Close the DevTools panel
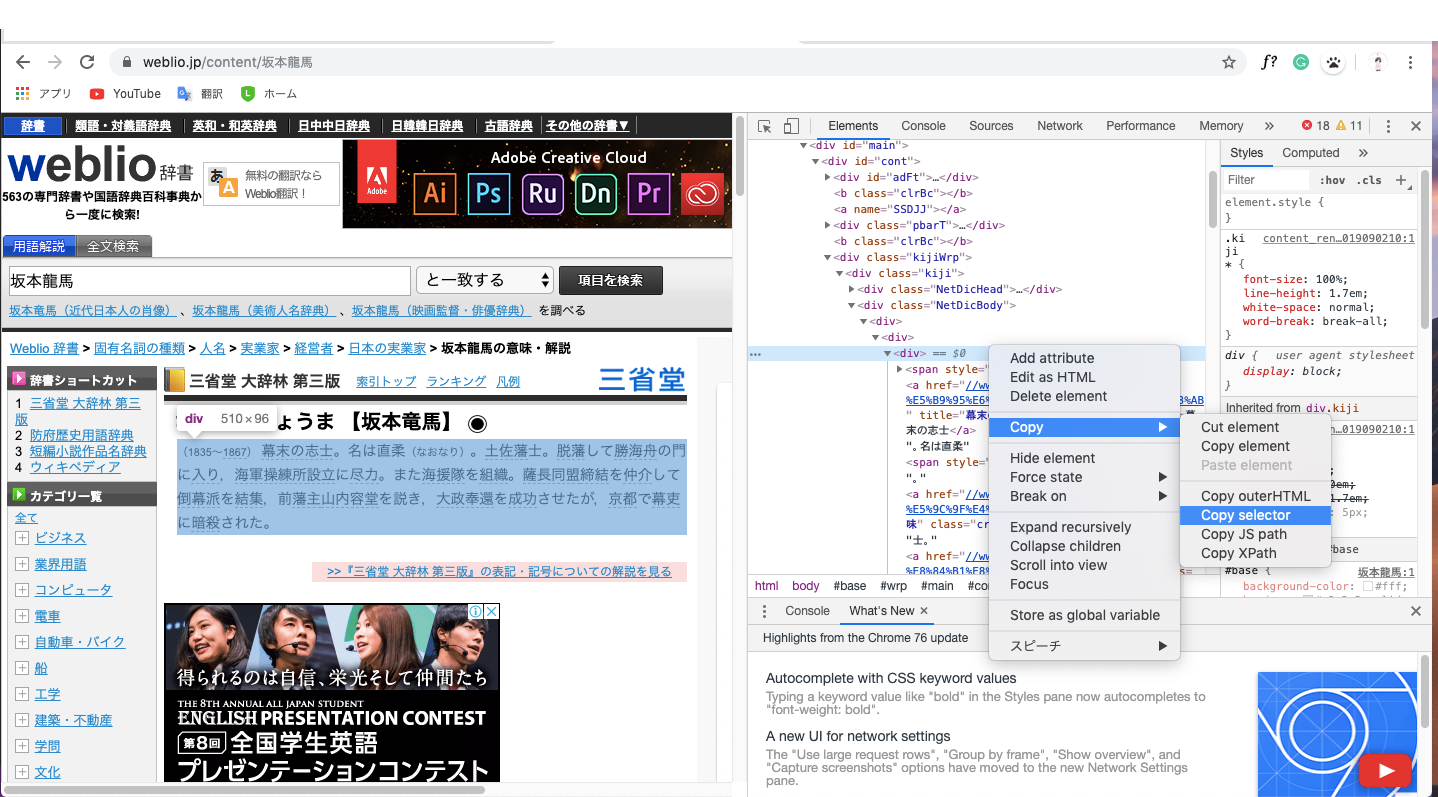Image resolution: width=1438 pixels, height=797 pixels. click(1416, 126)
